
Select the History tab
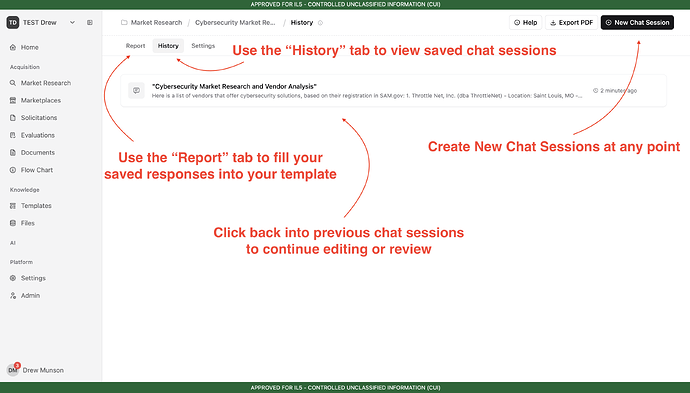(x=168, y=46)
